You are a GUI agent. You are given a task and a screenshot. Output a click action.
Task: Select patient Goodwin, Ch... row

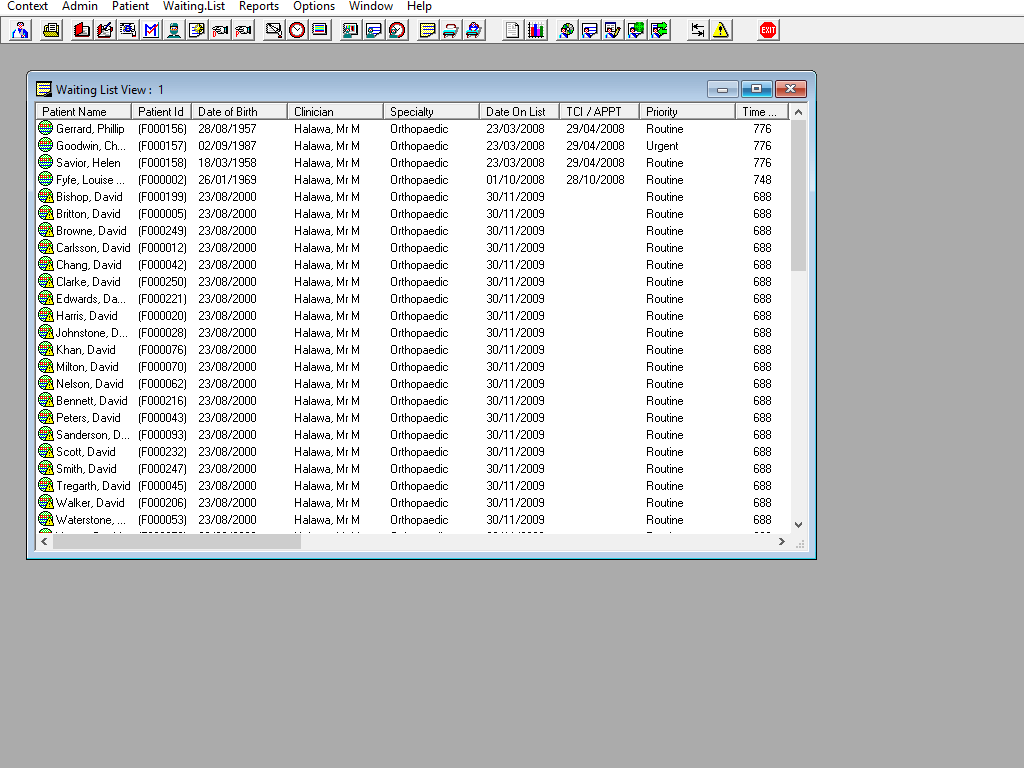pyautogui.click(x=413, y=146)
